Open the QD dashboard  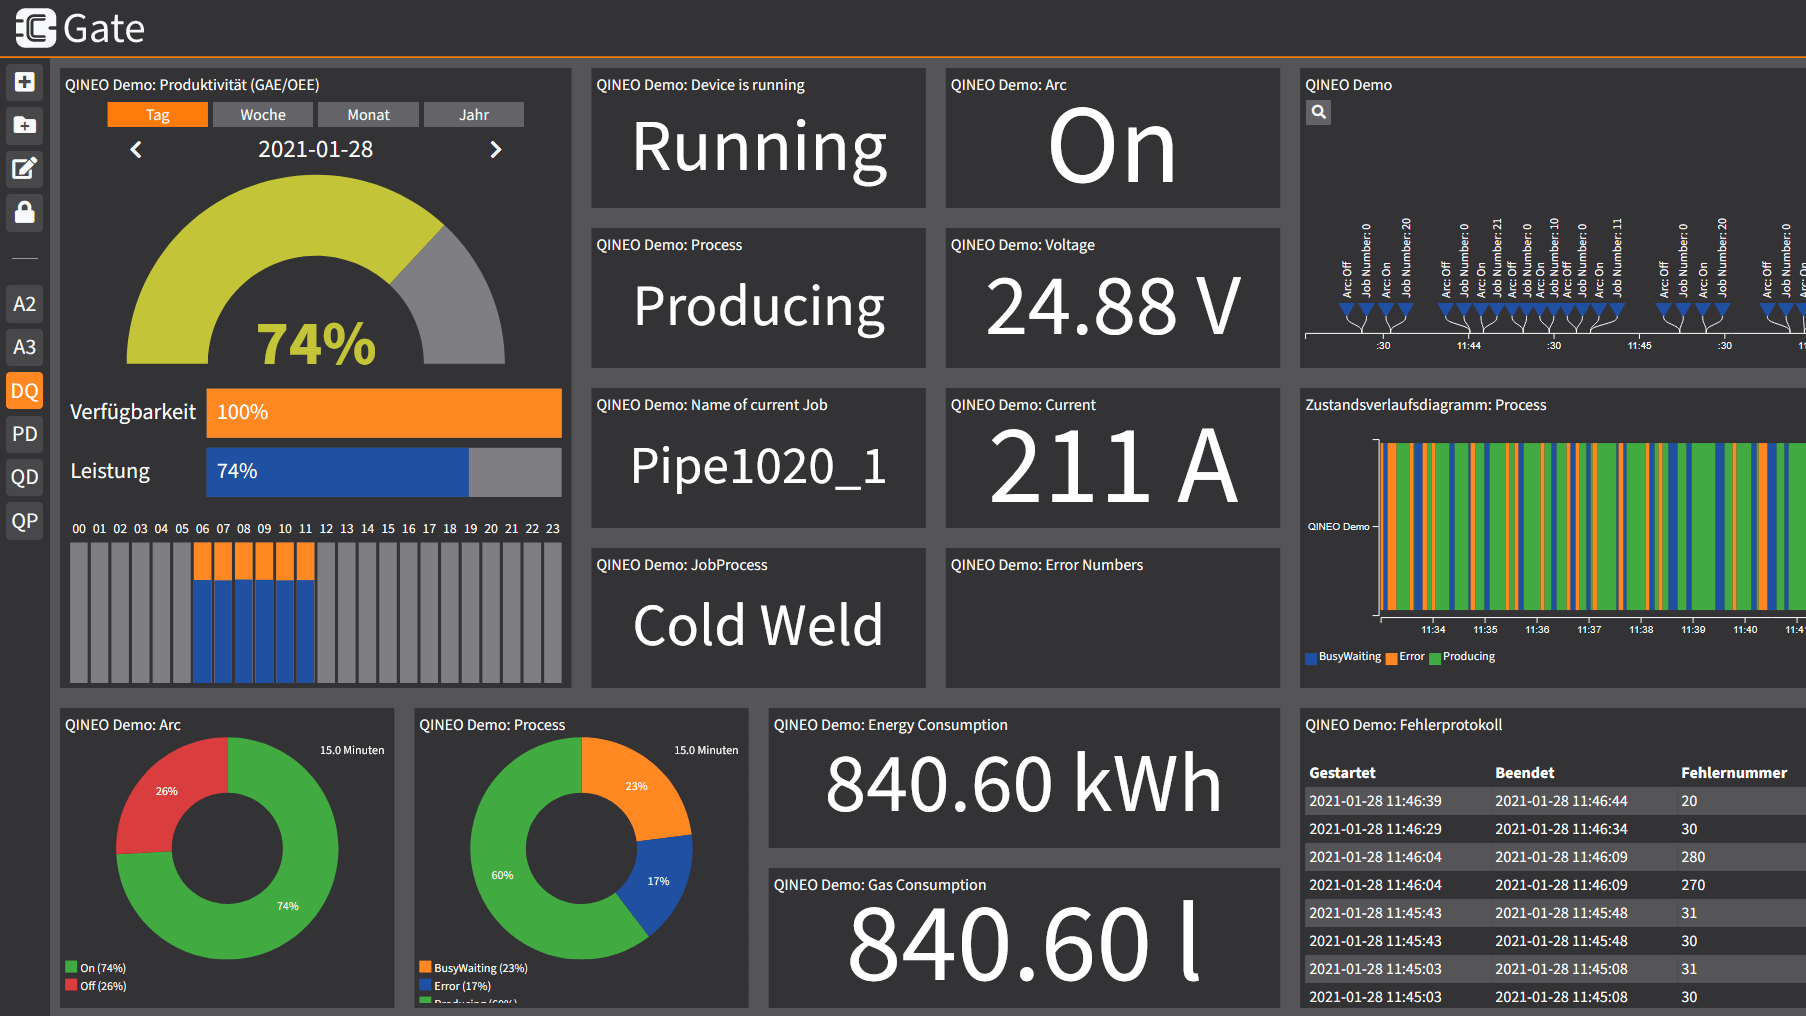[x=24, y=477]
